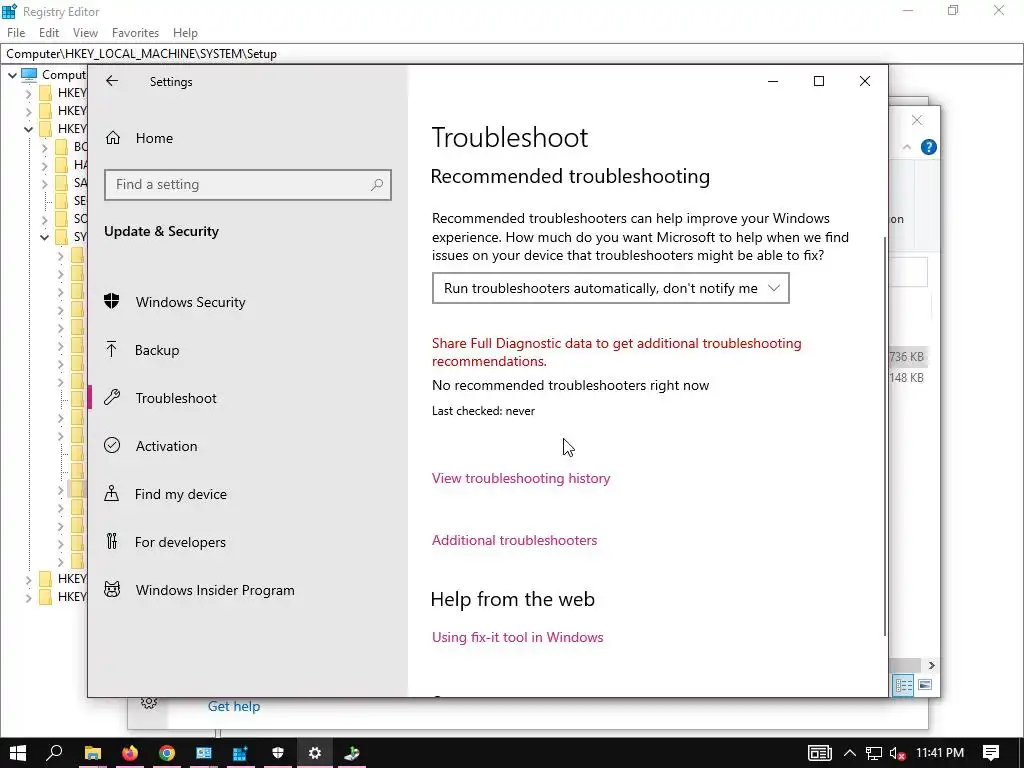The image size is (1024, 768).
Task: Select Find my device in the sidebar
Action: (181, 494)
